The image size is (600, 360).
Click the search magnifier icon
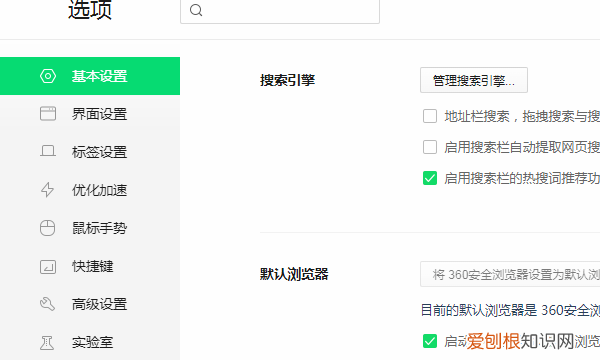coord(196,10)
